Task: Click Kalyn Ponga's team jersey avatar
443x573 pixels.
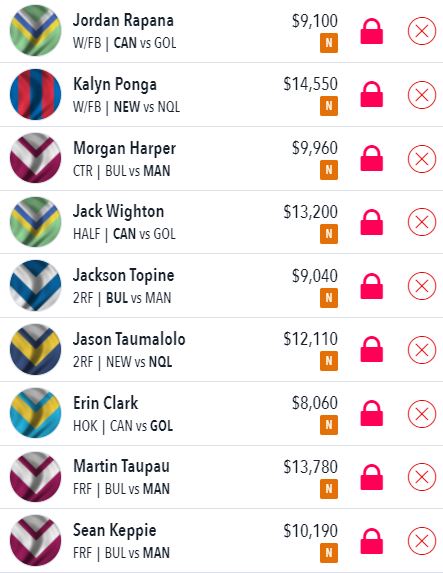Action: click(x=35, y=94)
